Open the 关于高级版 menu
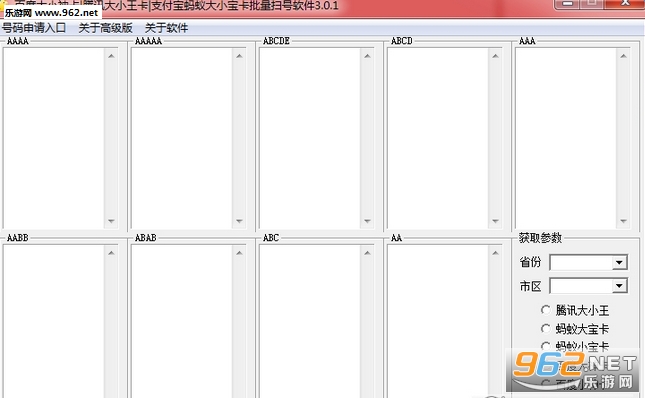 pos(105,28)
